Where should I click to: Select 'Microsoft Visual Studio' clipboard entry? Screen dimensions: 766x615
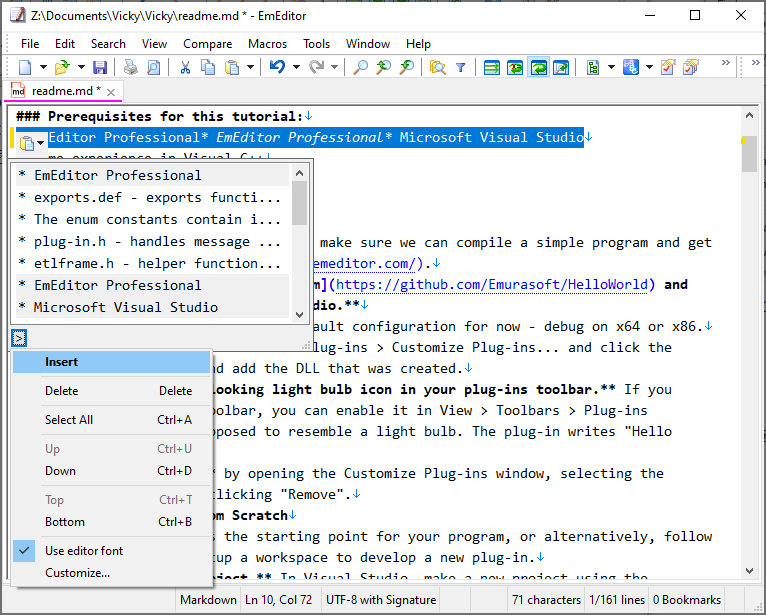[152, 307]
